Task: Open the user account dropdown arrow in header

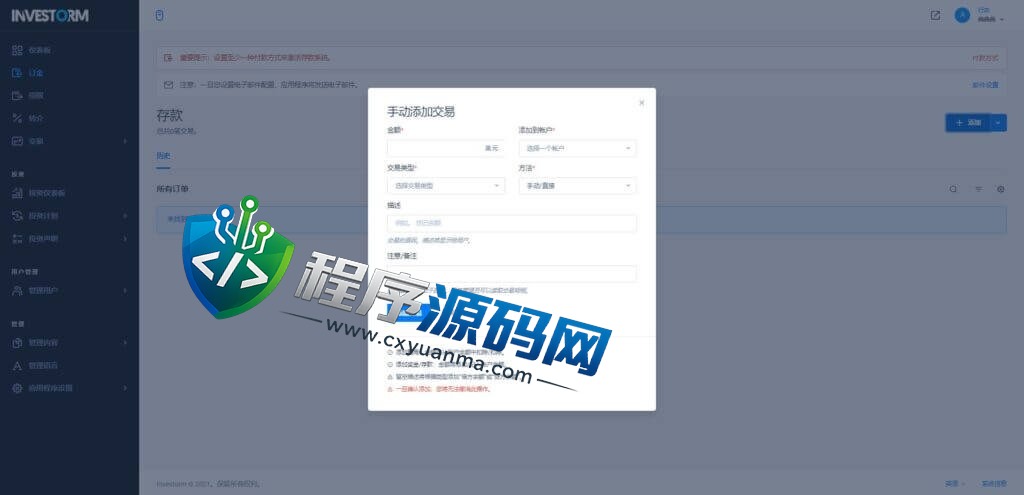Action: 1002,20
